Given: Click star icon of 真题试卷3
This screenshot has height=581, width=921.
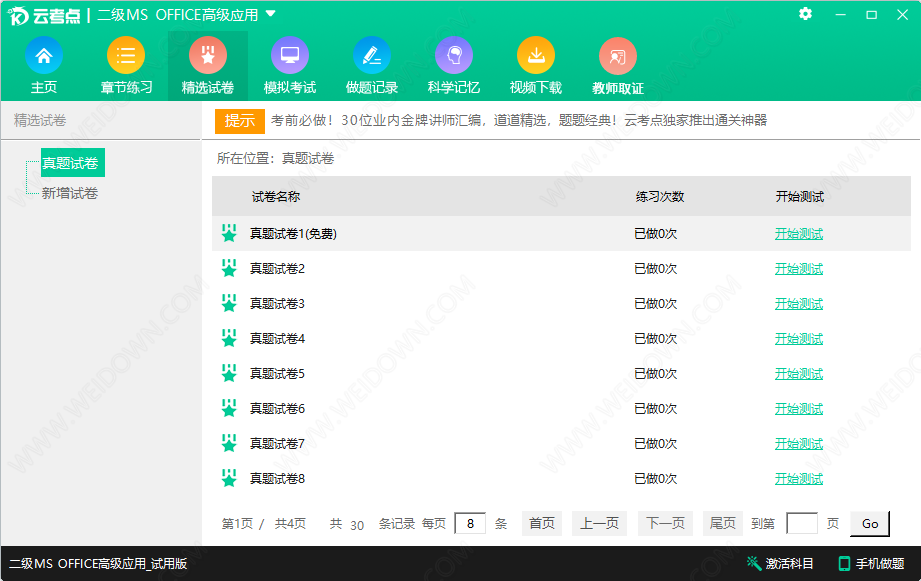Looking at the screenshot, I should pos(229,303).
